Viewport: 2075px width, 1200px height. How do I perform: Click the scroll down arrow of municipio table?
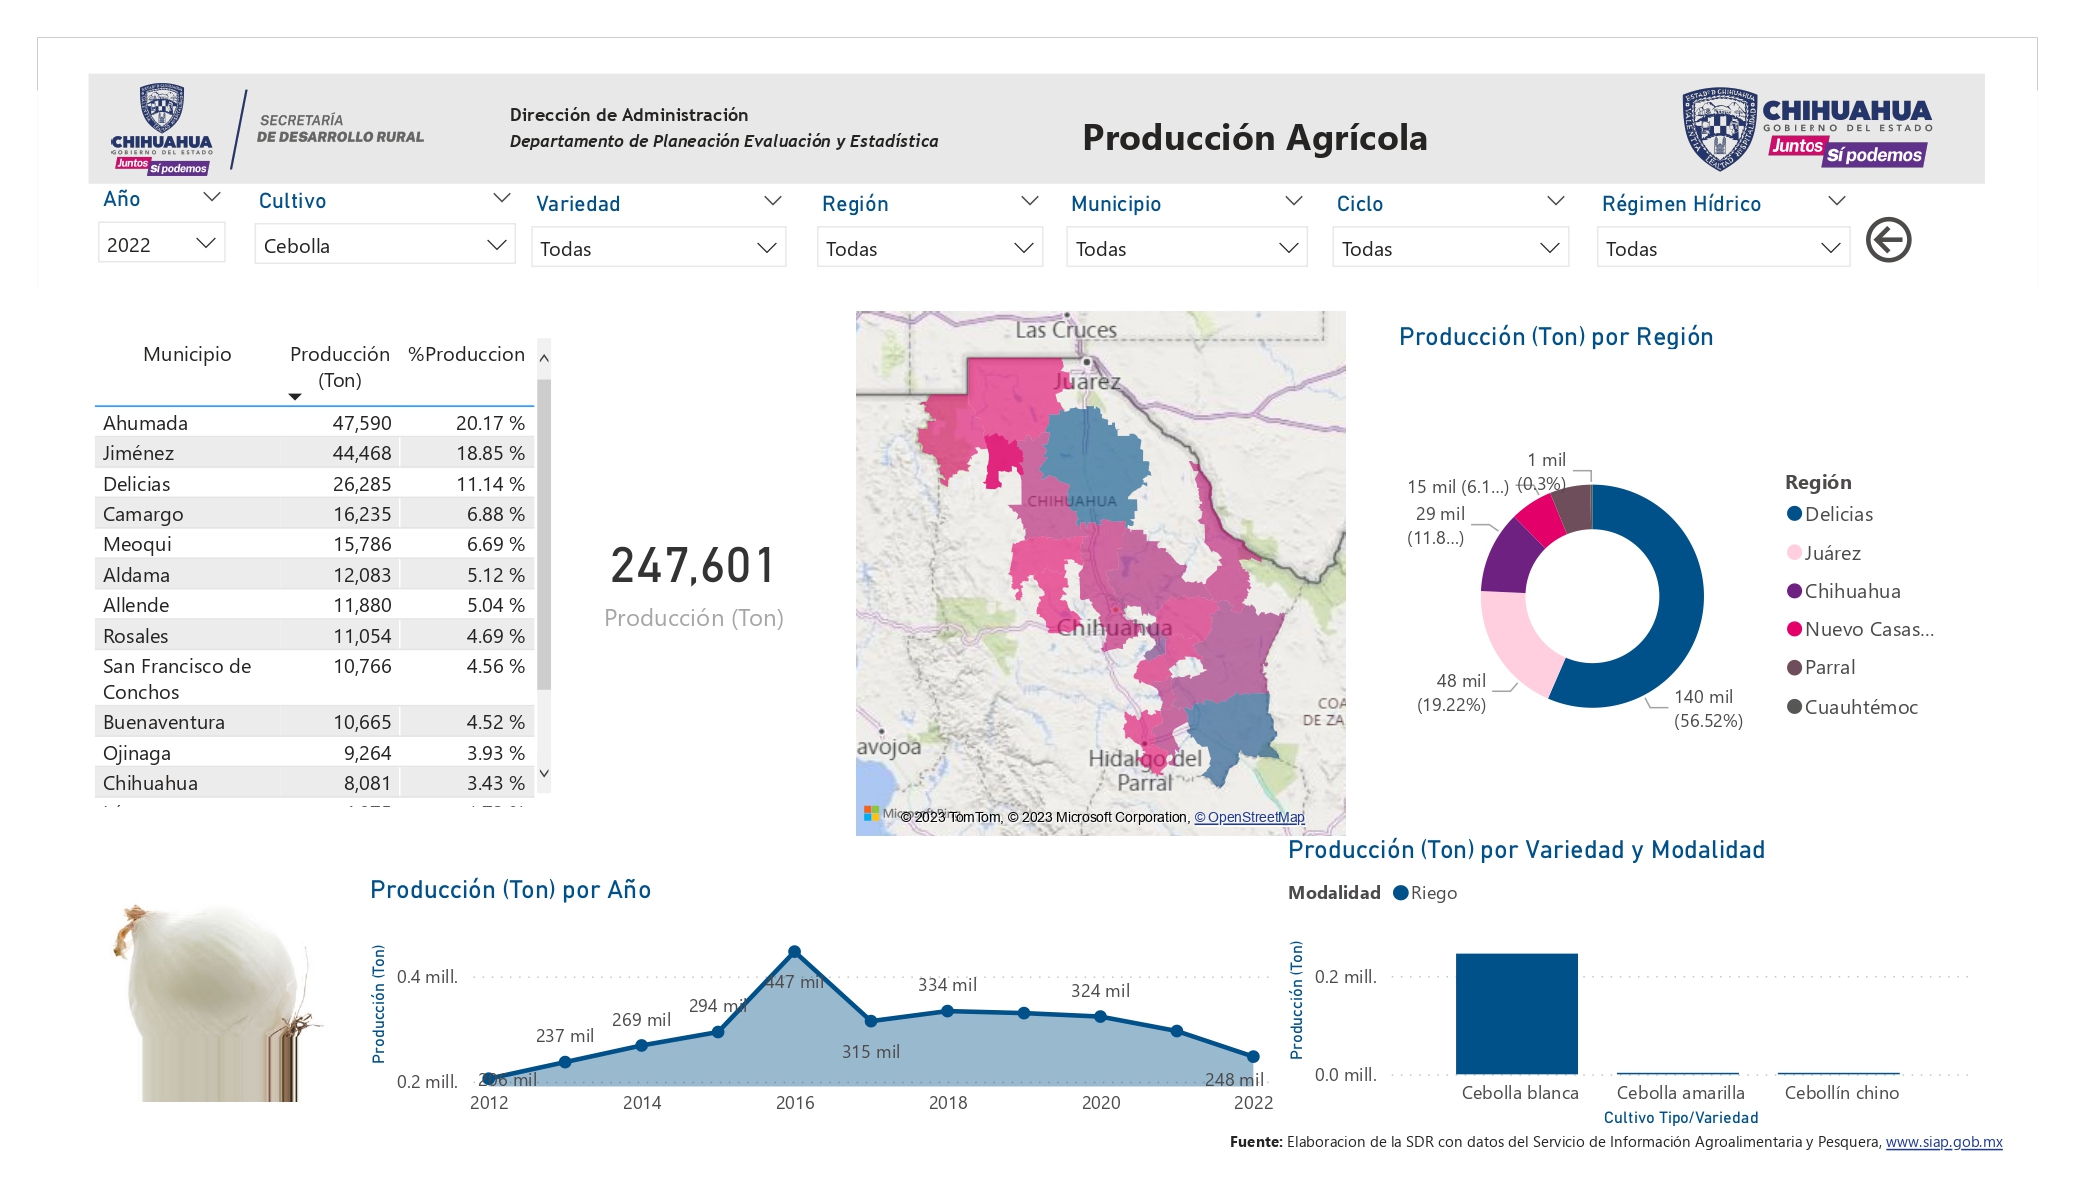[544, 773]
